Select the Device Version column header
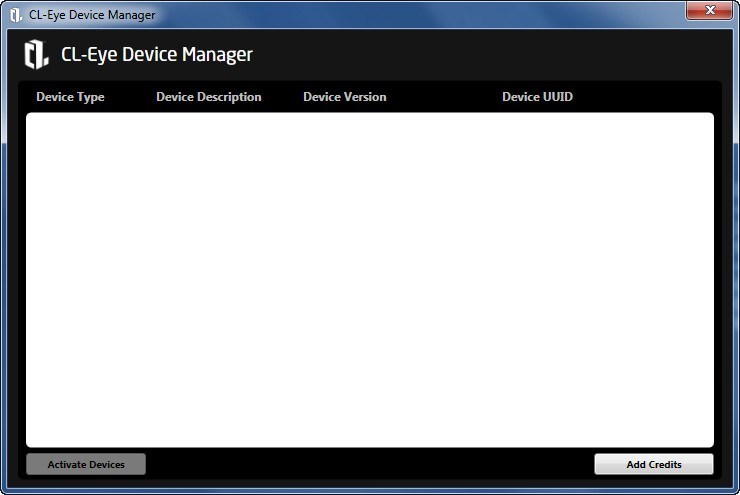 click(344, 97)
